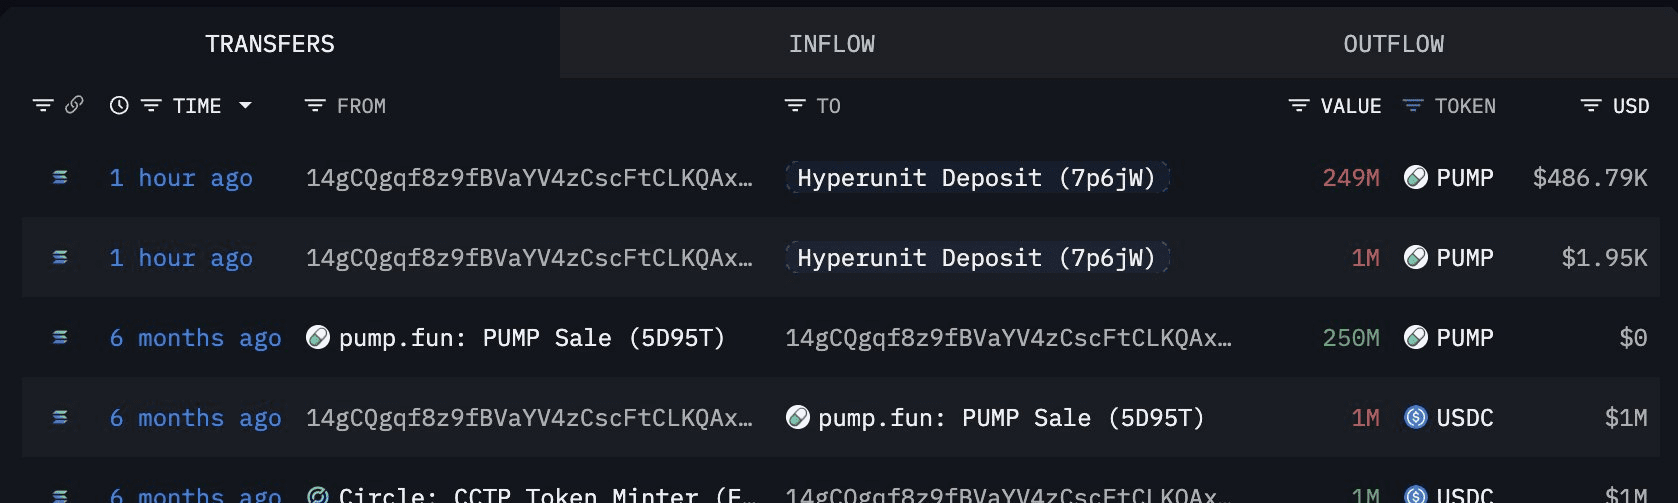Switch to the INFLOW tab
This screenshot has height=503, width=1678.
[831, 44]
